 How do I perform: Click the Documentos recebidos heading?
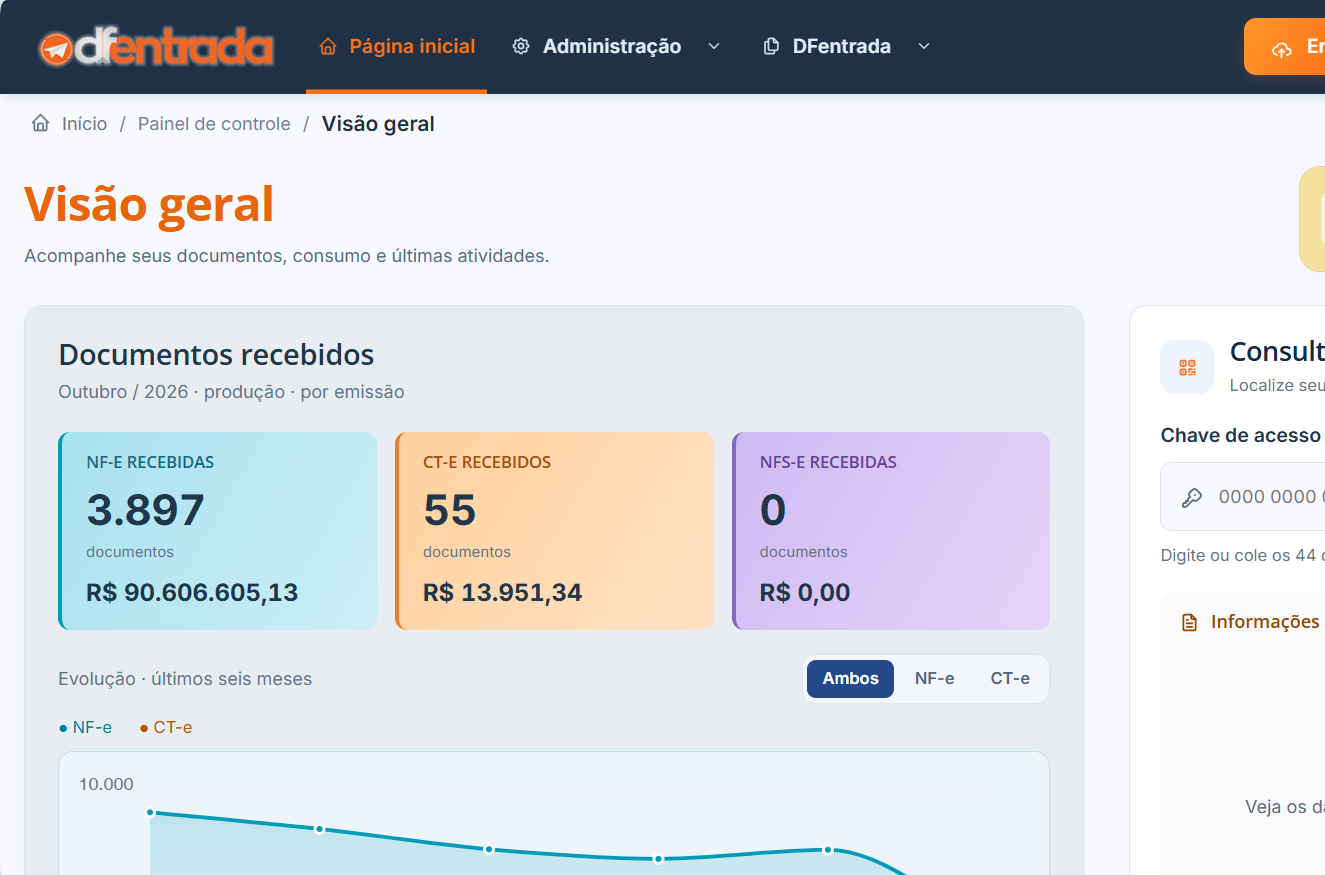pos(216,355)
